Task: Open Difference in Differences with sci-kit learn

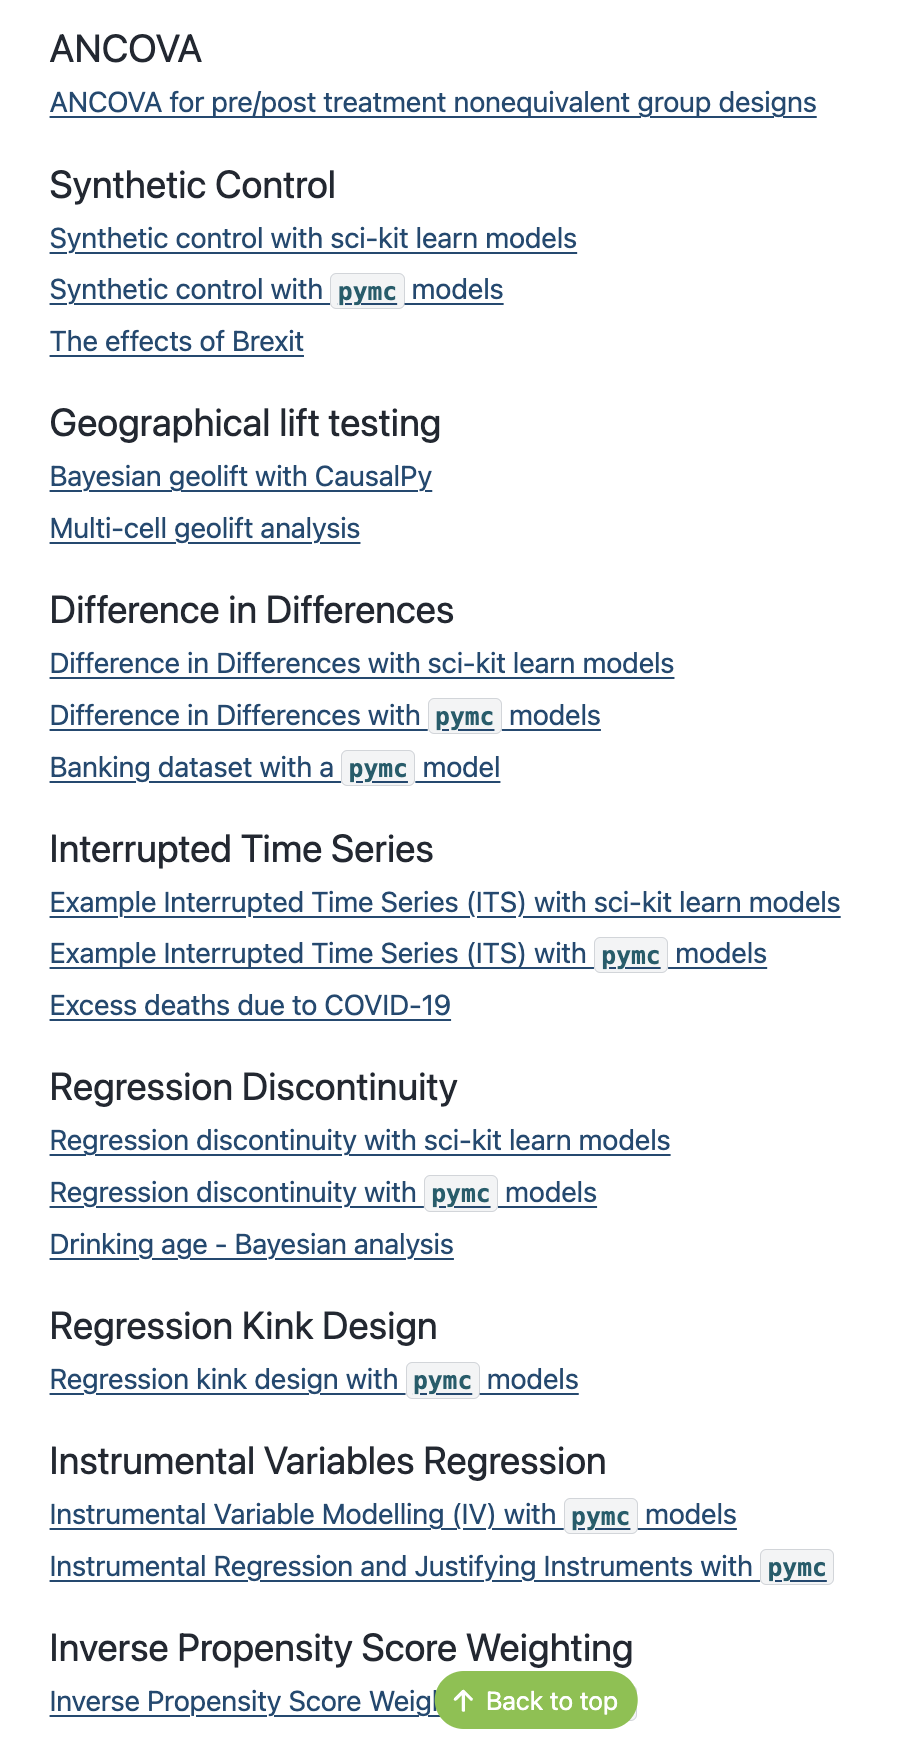Action: click(x=362, y=664)
